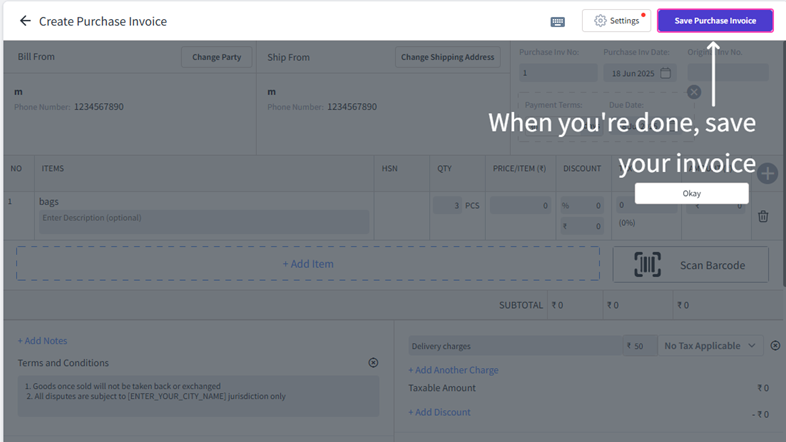786x442 pixels.
Task: Click Save Purchase Invoice
Action: pyautogui.click(x=715, y=21)
